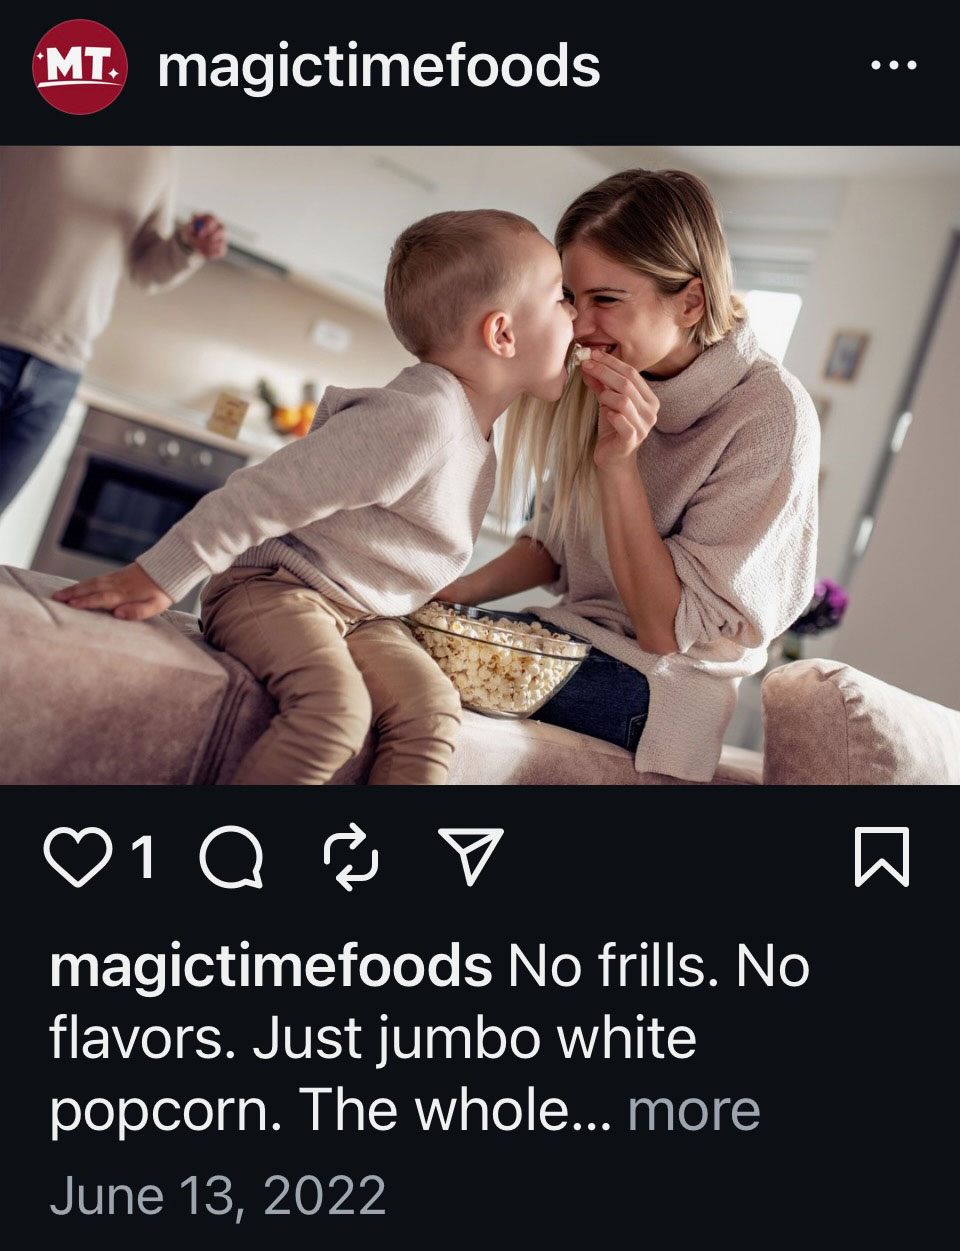Tap the repost arrows icon

click(352, 859)
